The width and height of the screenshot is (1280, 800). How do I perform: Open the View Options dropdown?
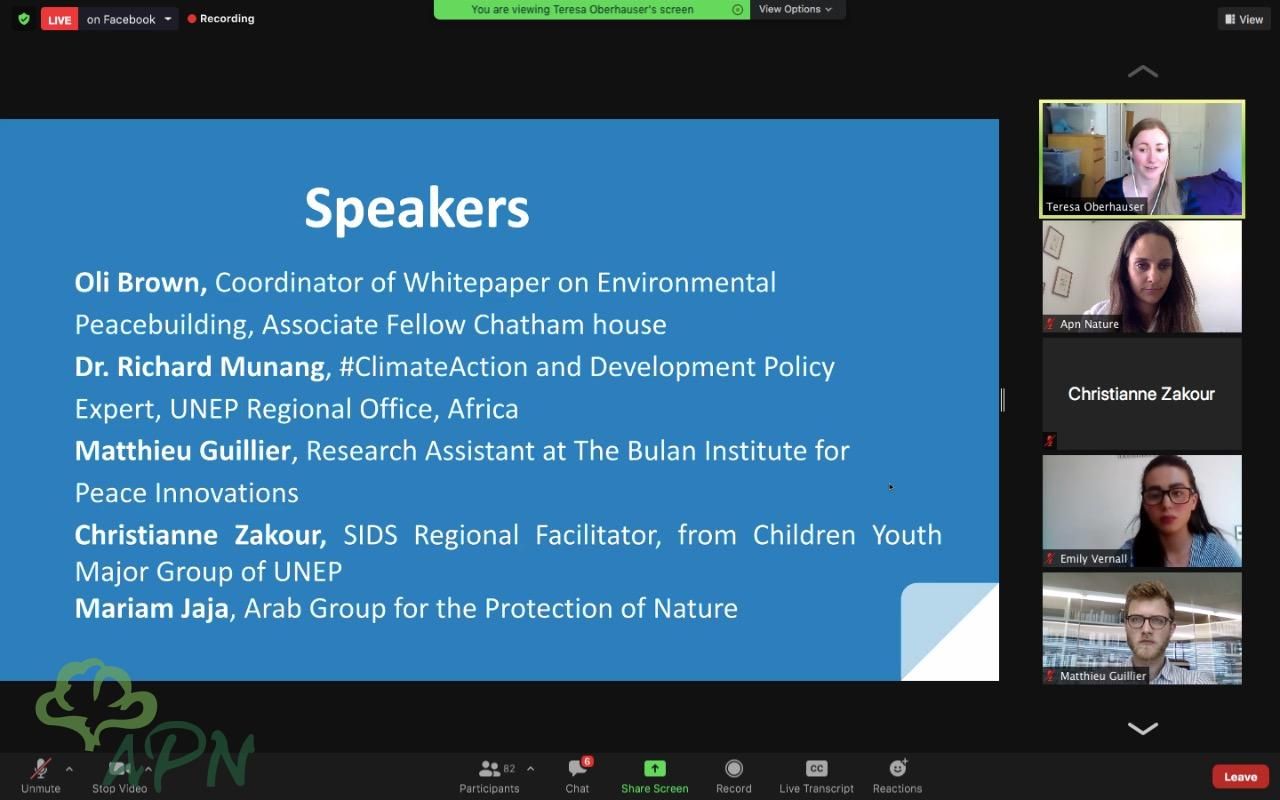pyautogui.click(x=796, y=9)
